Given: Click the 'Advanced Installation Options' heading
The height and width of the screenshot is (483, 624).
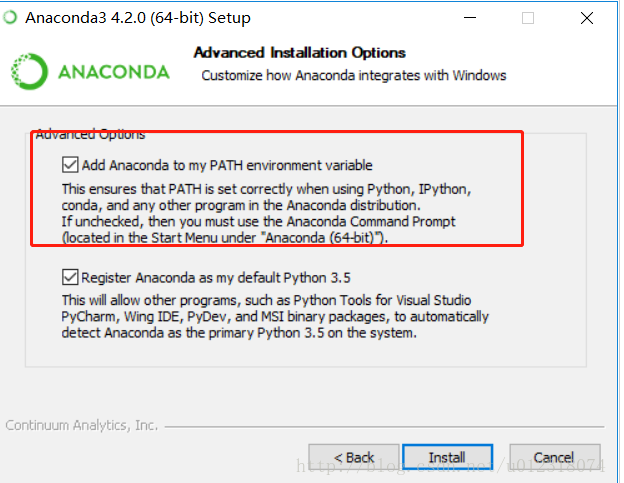Looking at the screenshot, I should [300, 53].
